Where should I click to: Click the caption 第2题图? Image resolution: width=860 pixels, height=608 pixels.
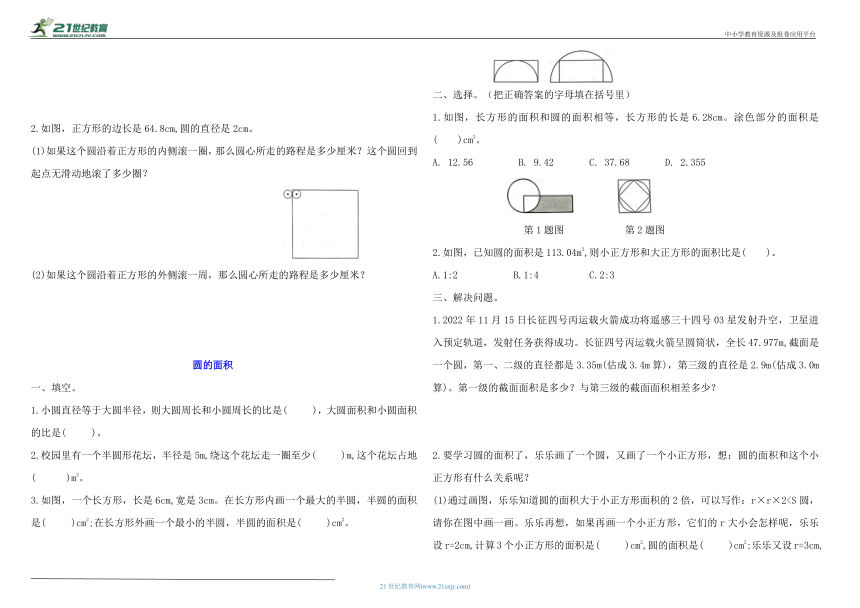[645, 230]
